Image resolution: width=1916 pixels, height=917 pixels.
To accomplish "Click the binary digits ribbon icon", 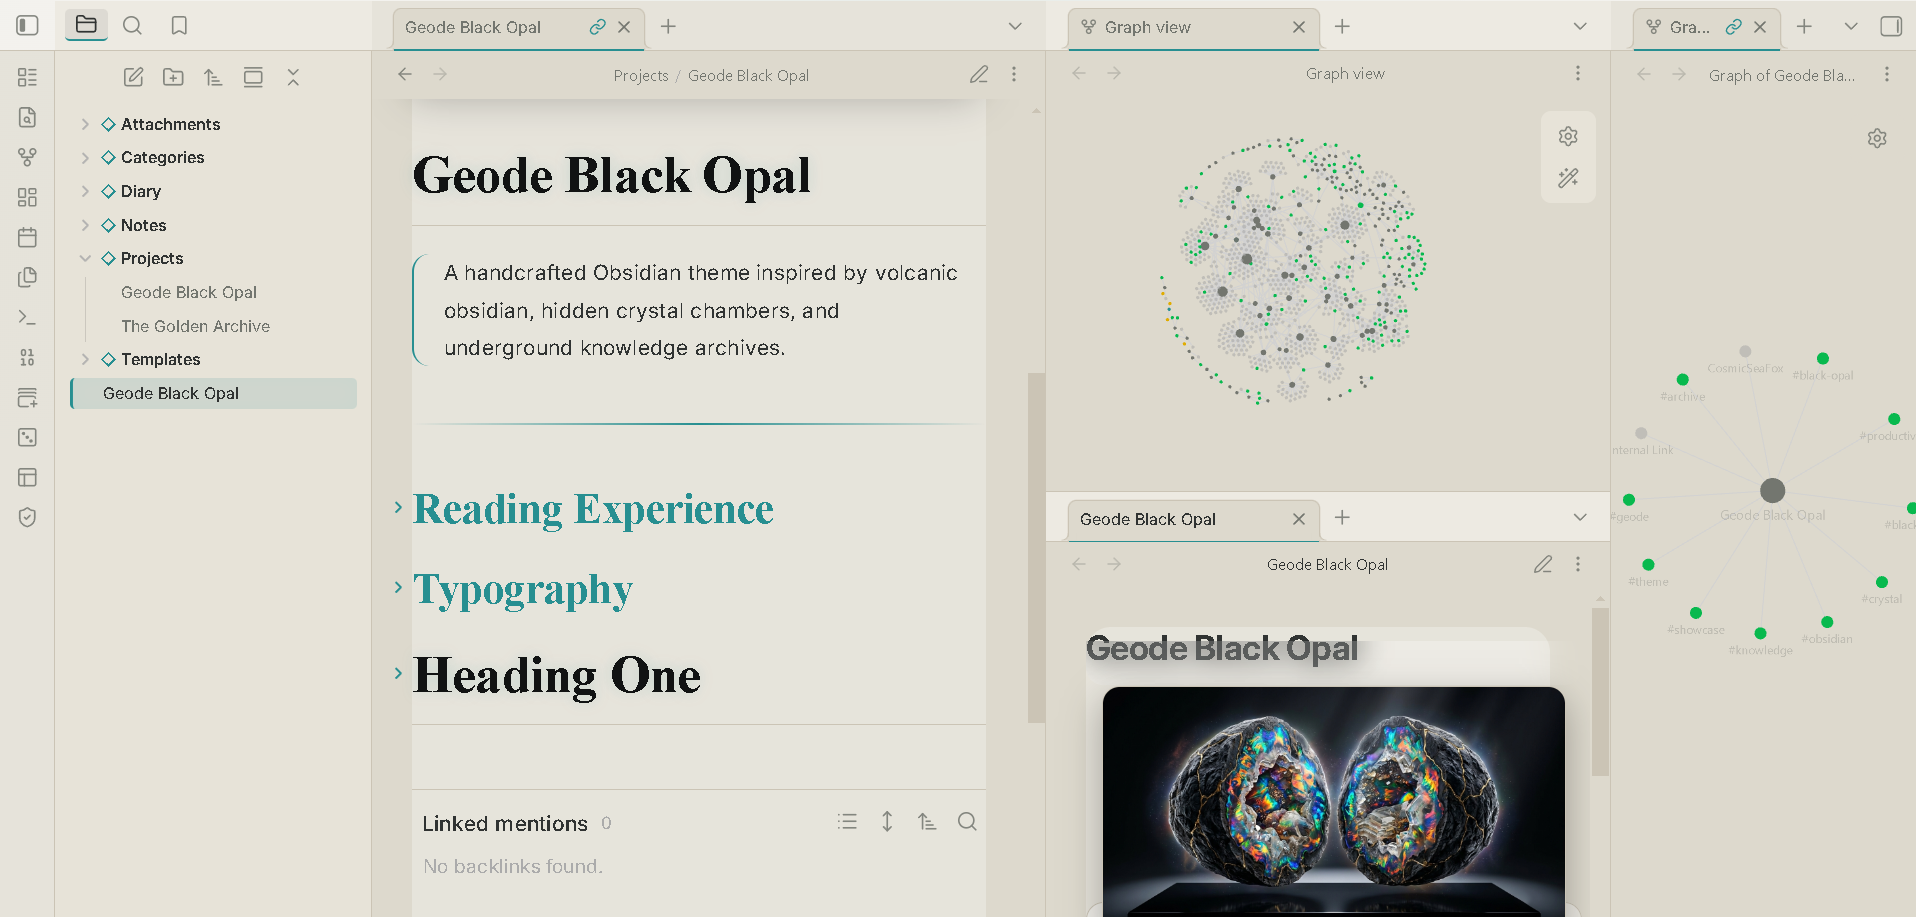I will pyautogui.click(x=27, y=357).
